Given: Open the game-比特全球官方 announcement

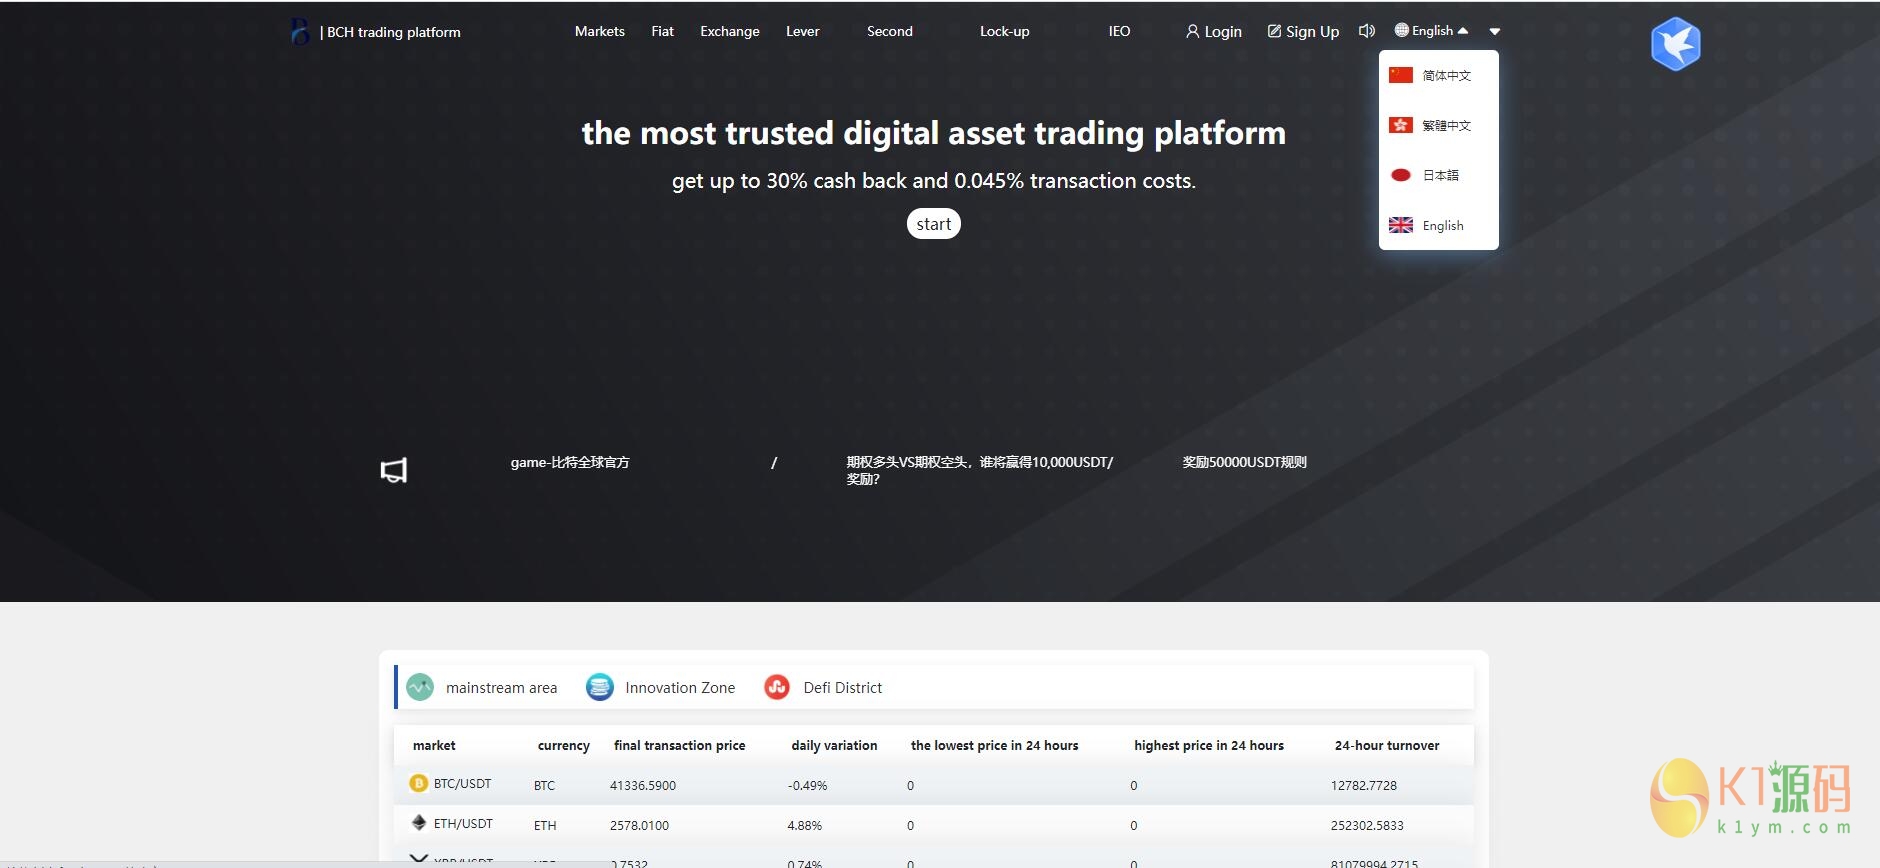Looking at the screenshot, I should click(x=570, y=462).
